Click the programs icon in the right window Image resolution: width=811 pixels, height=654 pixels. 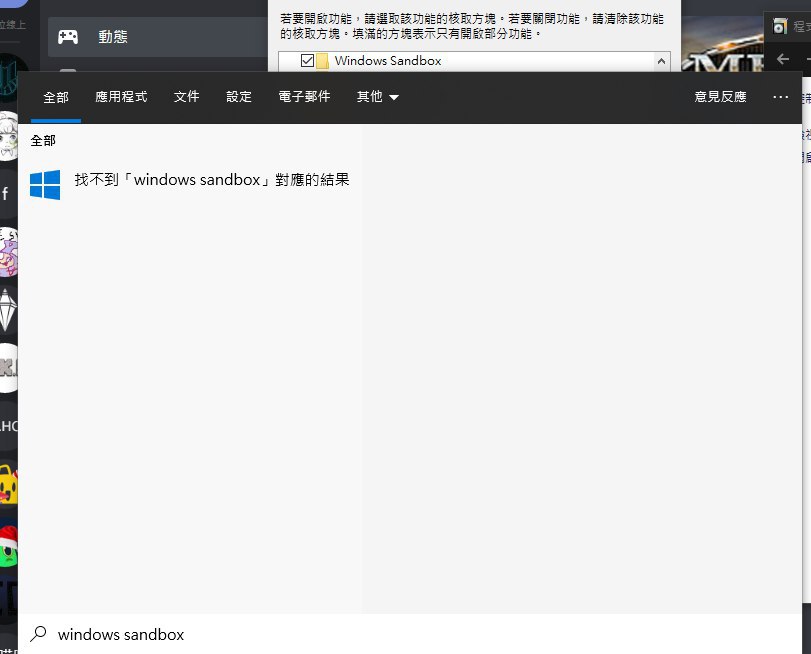point(779,26)
